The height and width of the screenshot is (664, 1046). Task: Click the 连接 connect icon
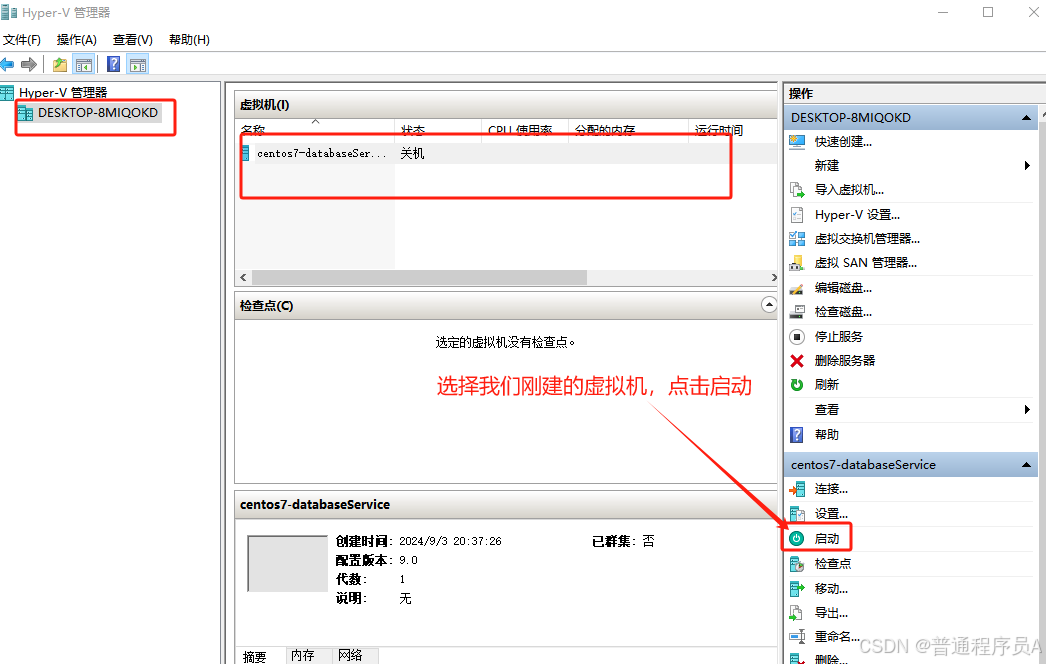pyautogui.click(x=797, y=489)
